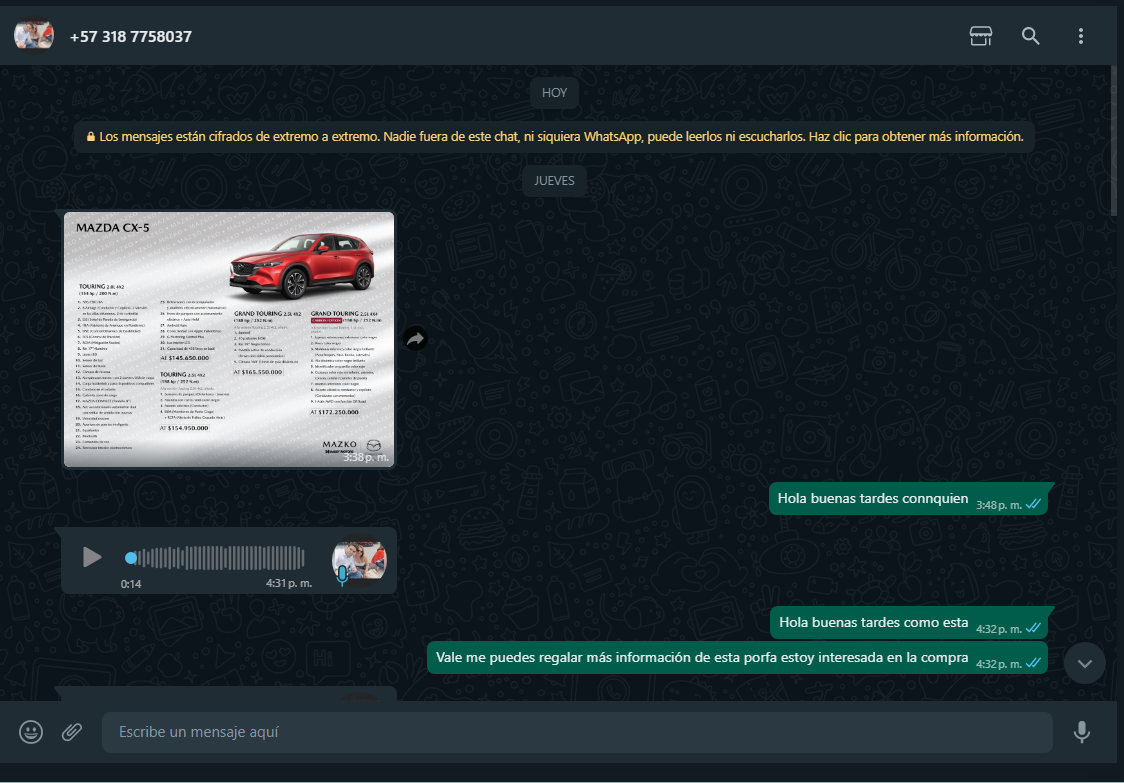1124x783 pixels.
Task: Open the business catalog storefront icon
Action: coord(981,36)
